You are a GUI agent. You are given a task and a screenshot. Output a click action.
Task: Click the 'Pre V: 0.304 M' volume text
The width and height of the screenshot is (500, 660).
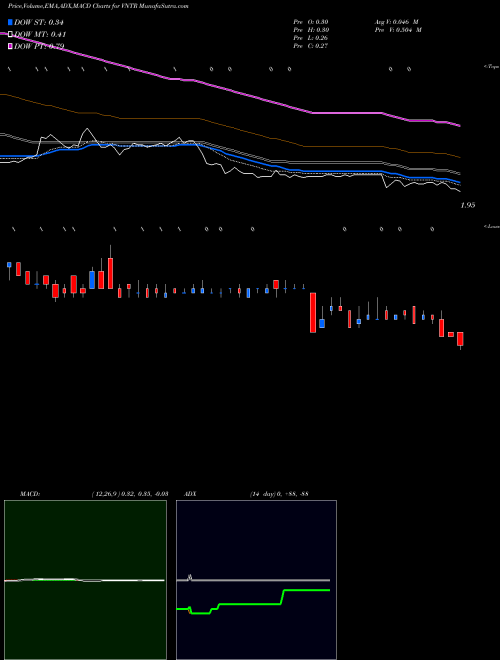398,30
